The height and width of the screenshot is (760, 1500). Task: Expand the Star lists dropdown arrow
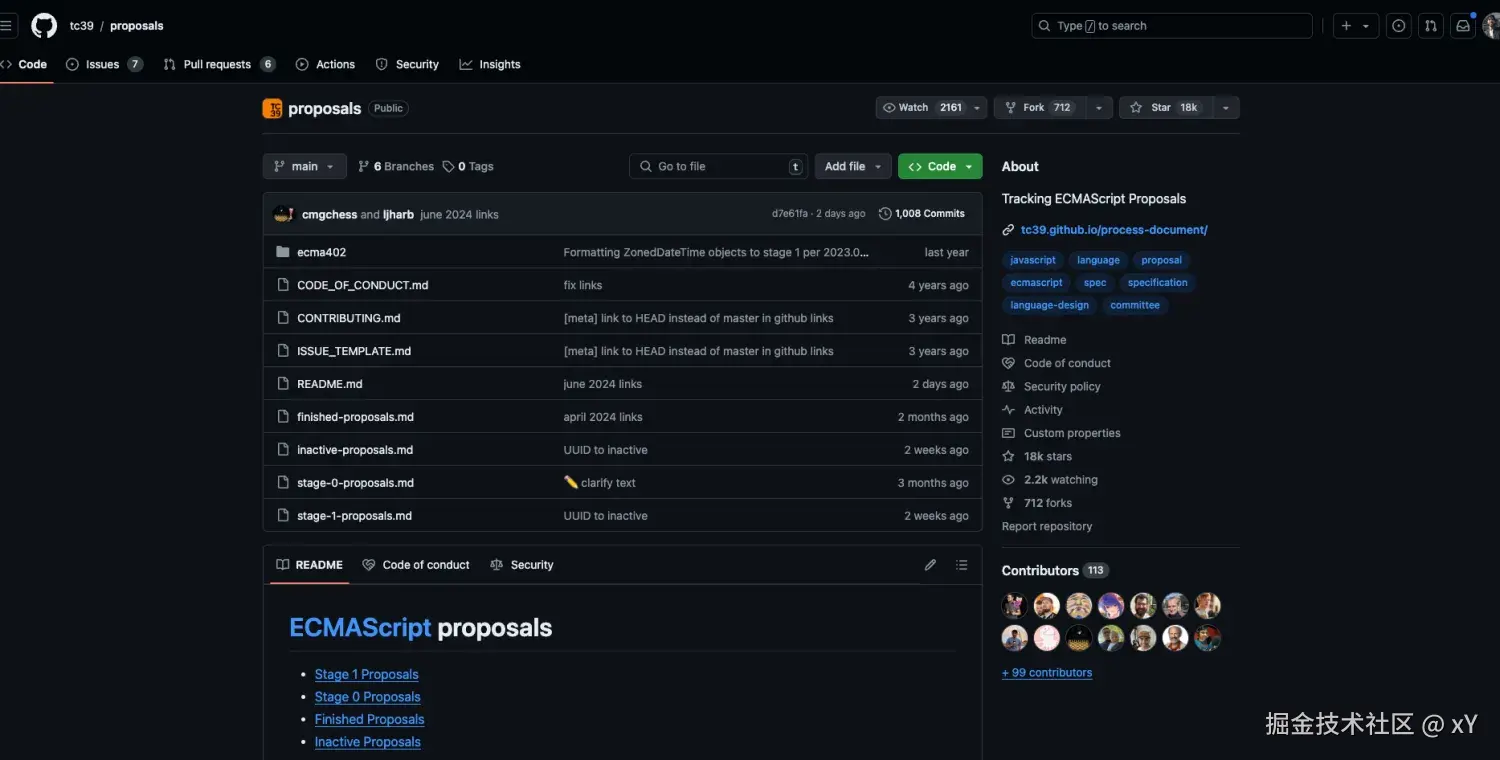coord(1227,108)
